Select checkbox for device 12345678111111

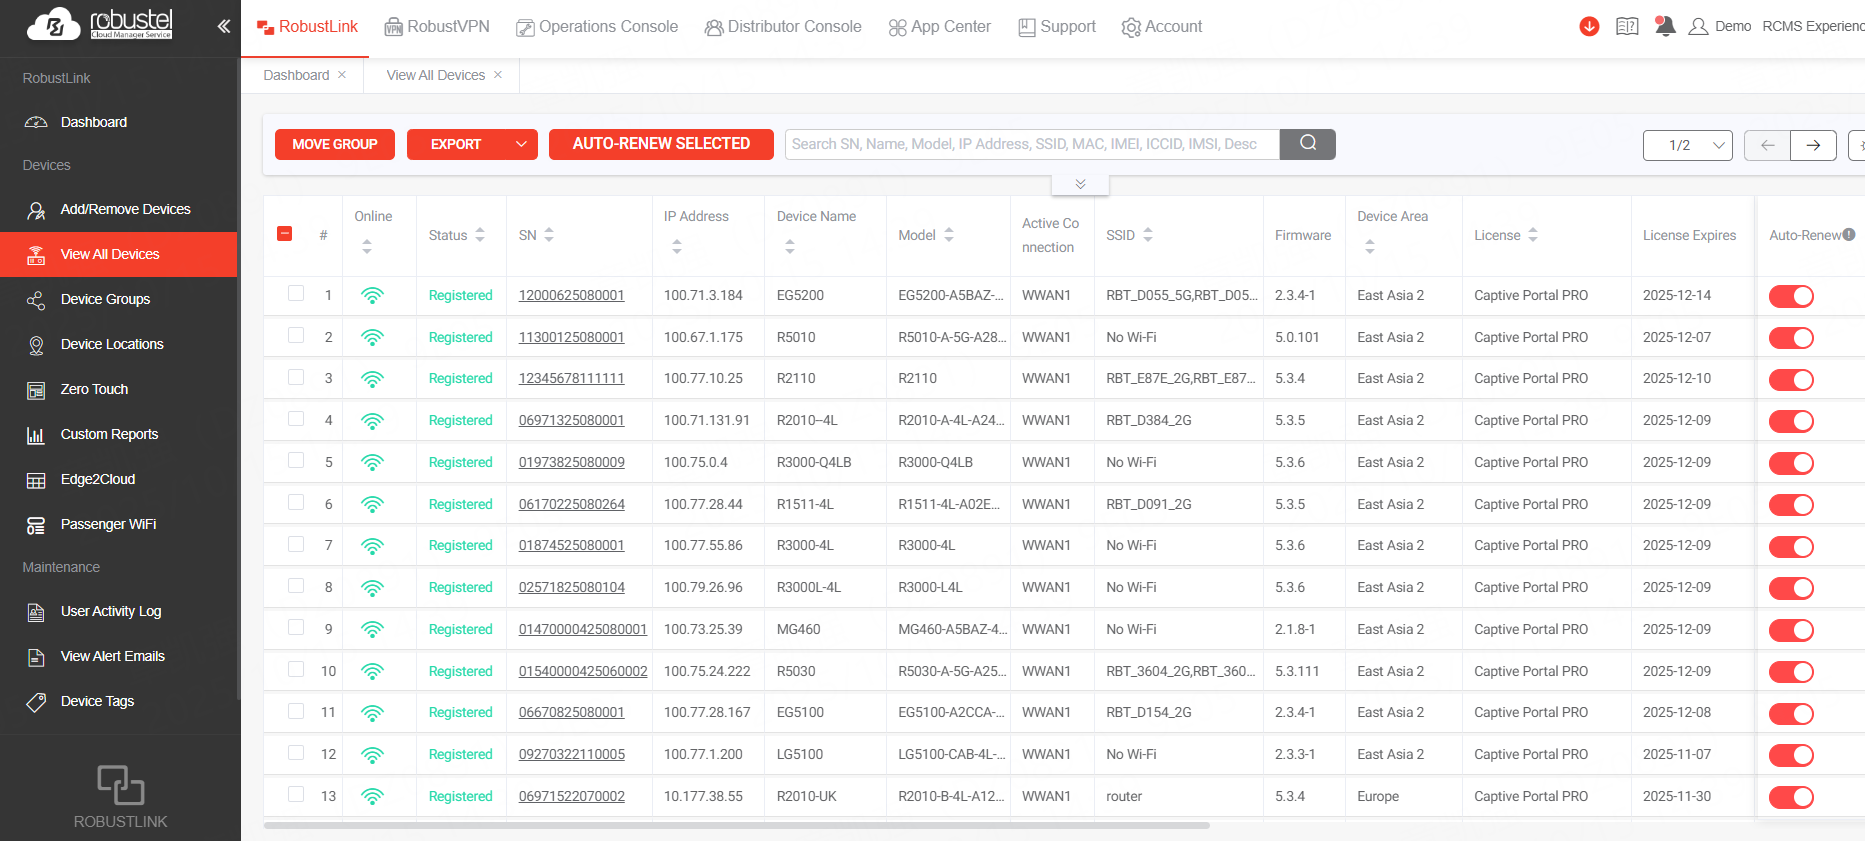[296, 377]
